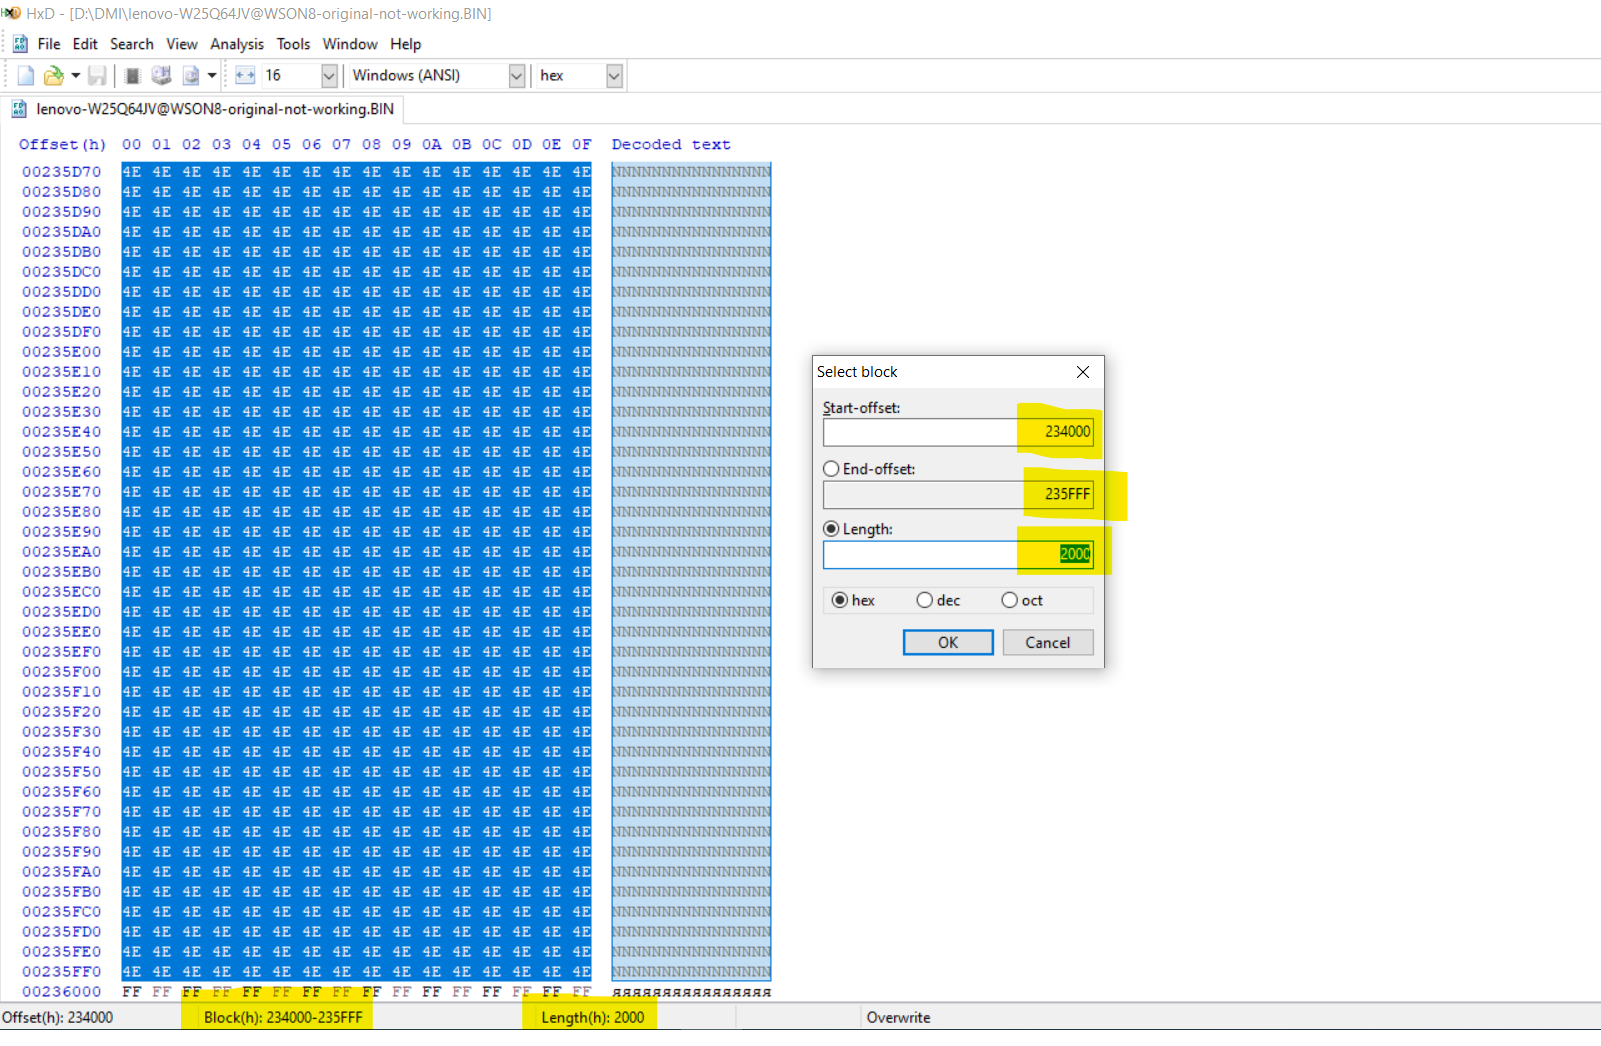
Task: Click the 08 column header
Action: click(x=372, y=145)
